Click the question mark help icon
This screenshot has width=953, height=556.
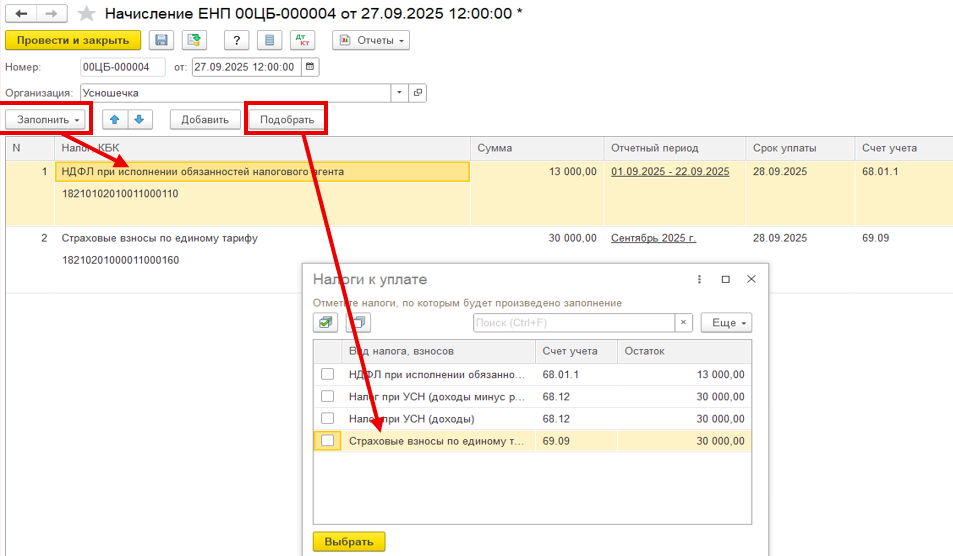click(x=236, y=40)
